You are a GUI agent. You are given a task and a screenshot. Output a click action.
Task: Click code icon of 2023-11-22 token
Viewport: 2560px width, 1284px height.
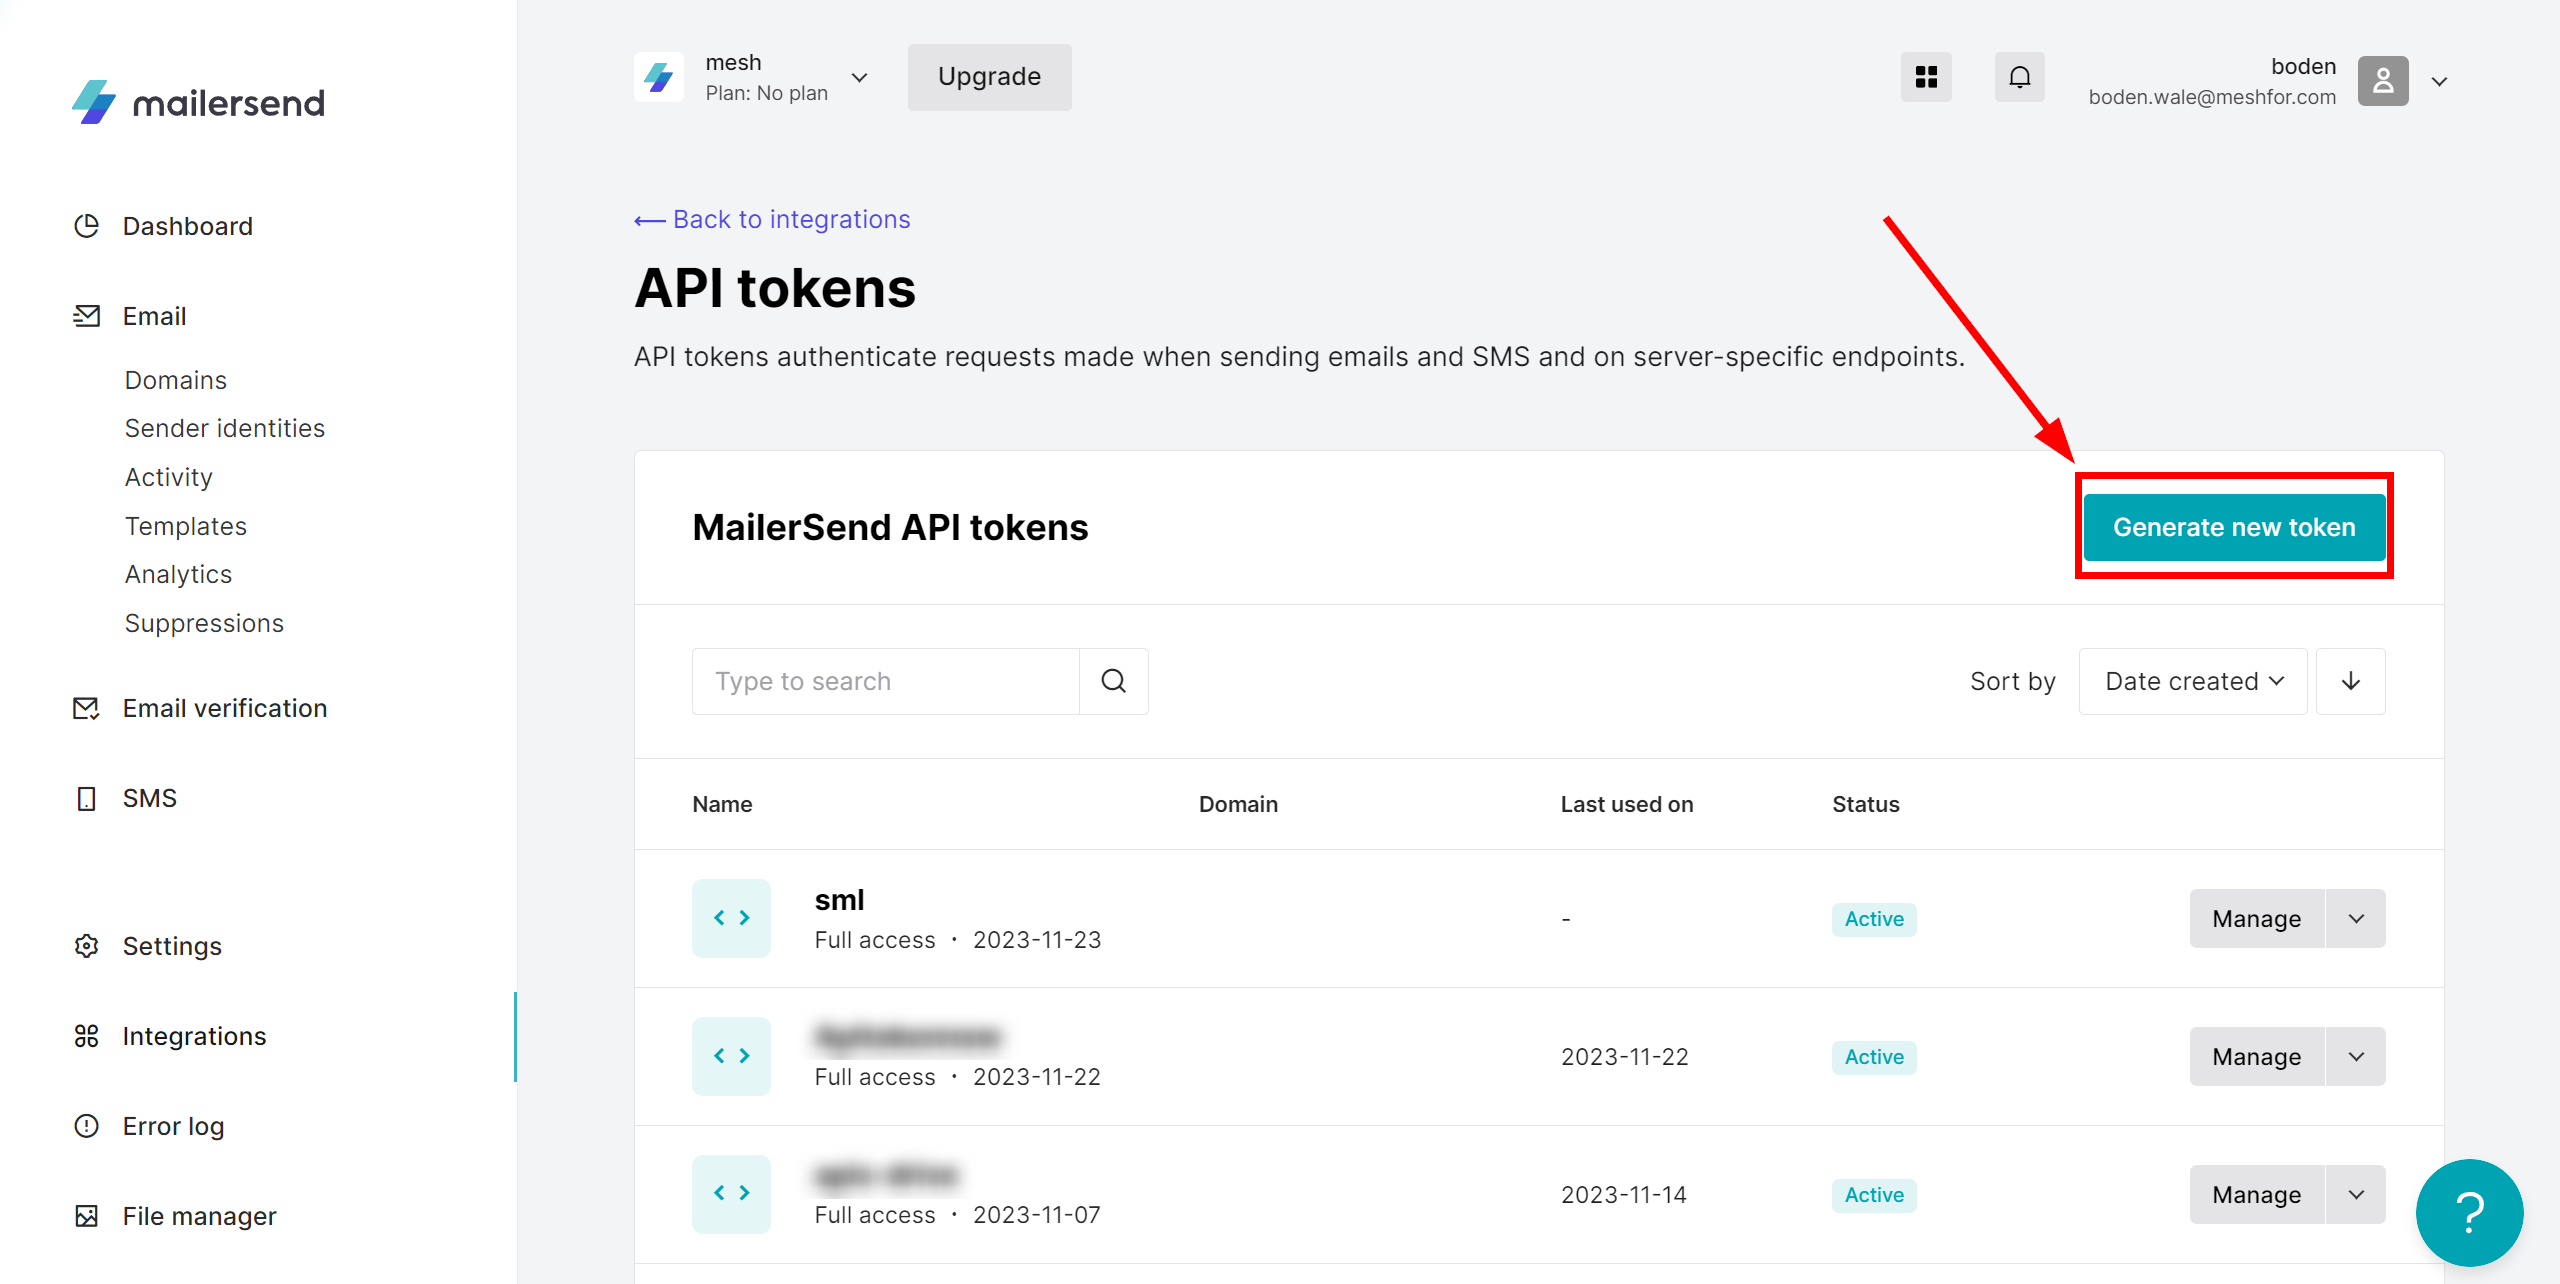coord(731,1056)
